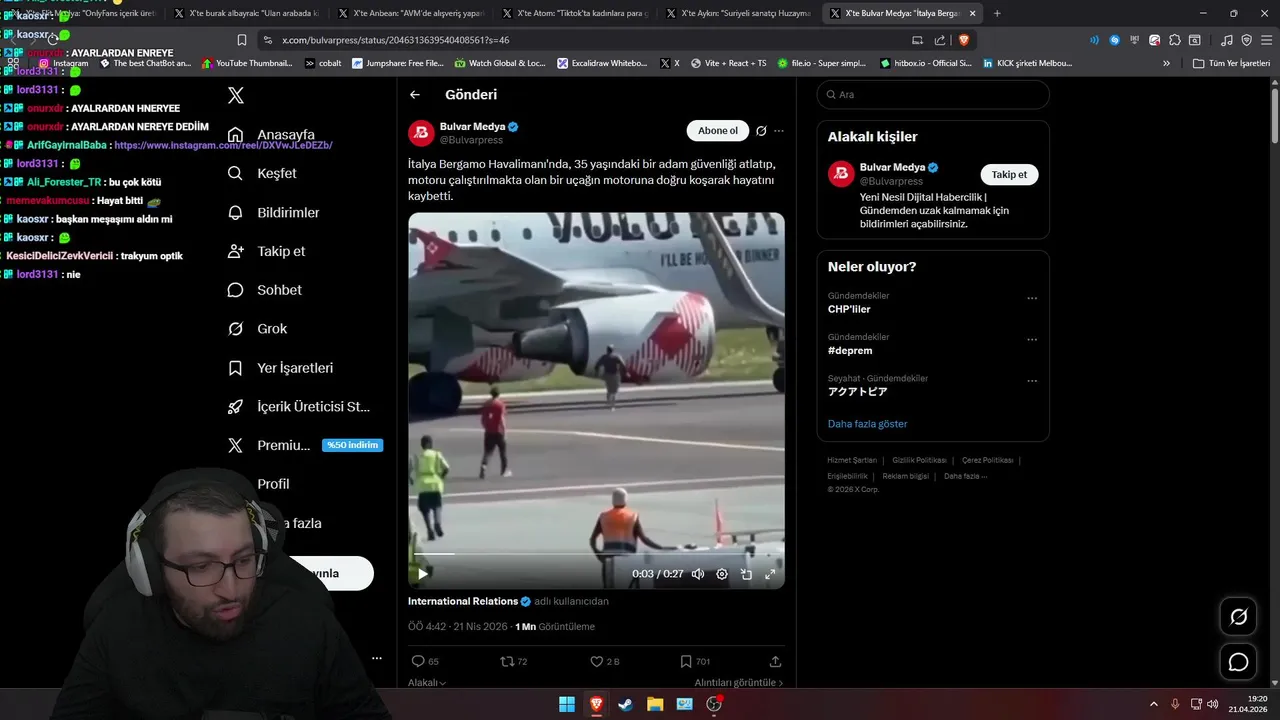Expand the video to fullscreen
This screenshot has height=720, width=1280.
pos(770,574)
